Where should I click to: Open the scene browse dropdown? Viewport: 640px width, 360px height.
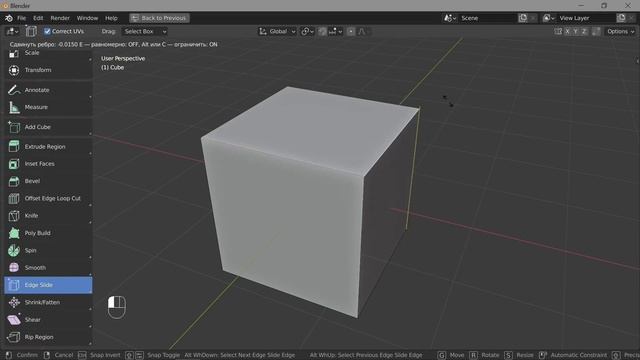tap(450, 18)
